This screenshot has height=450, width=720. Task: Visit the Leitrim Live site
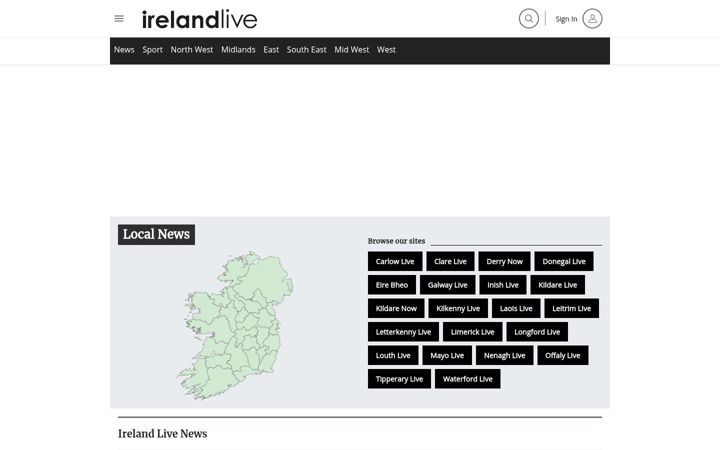tap(572, 308)
